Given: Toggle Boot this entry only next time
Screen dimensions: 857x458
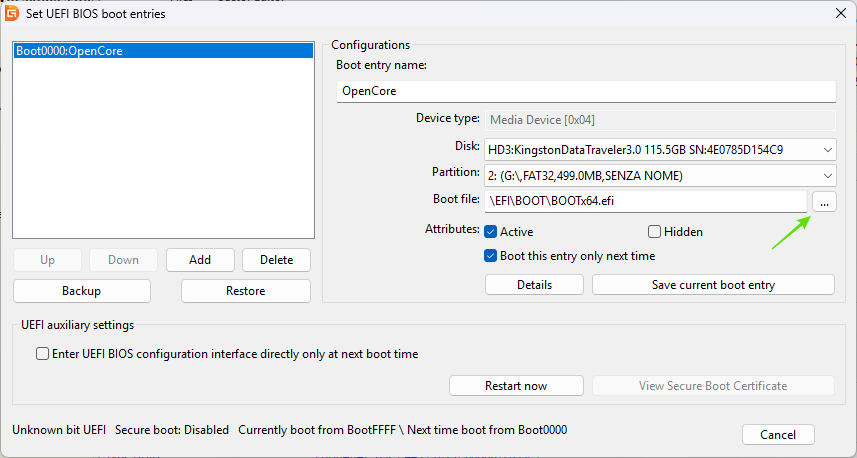Looking at the screenshot, I should click(490, 256).
